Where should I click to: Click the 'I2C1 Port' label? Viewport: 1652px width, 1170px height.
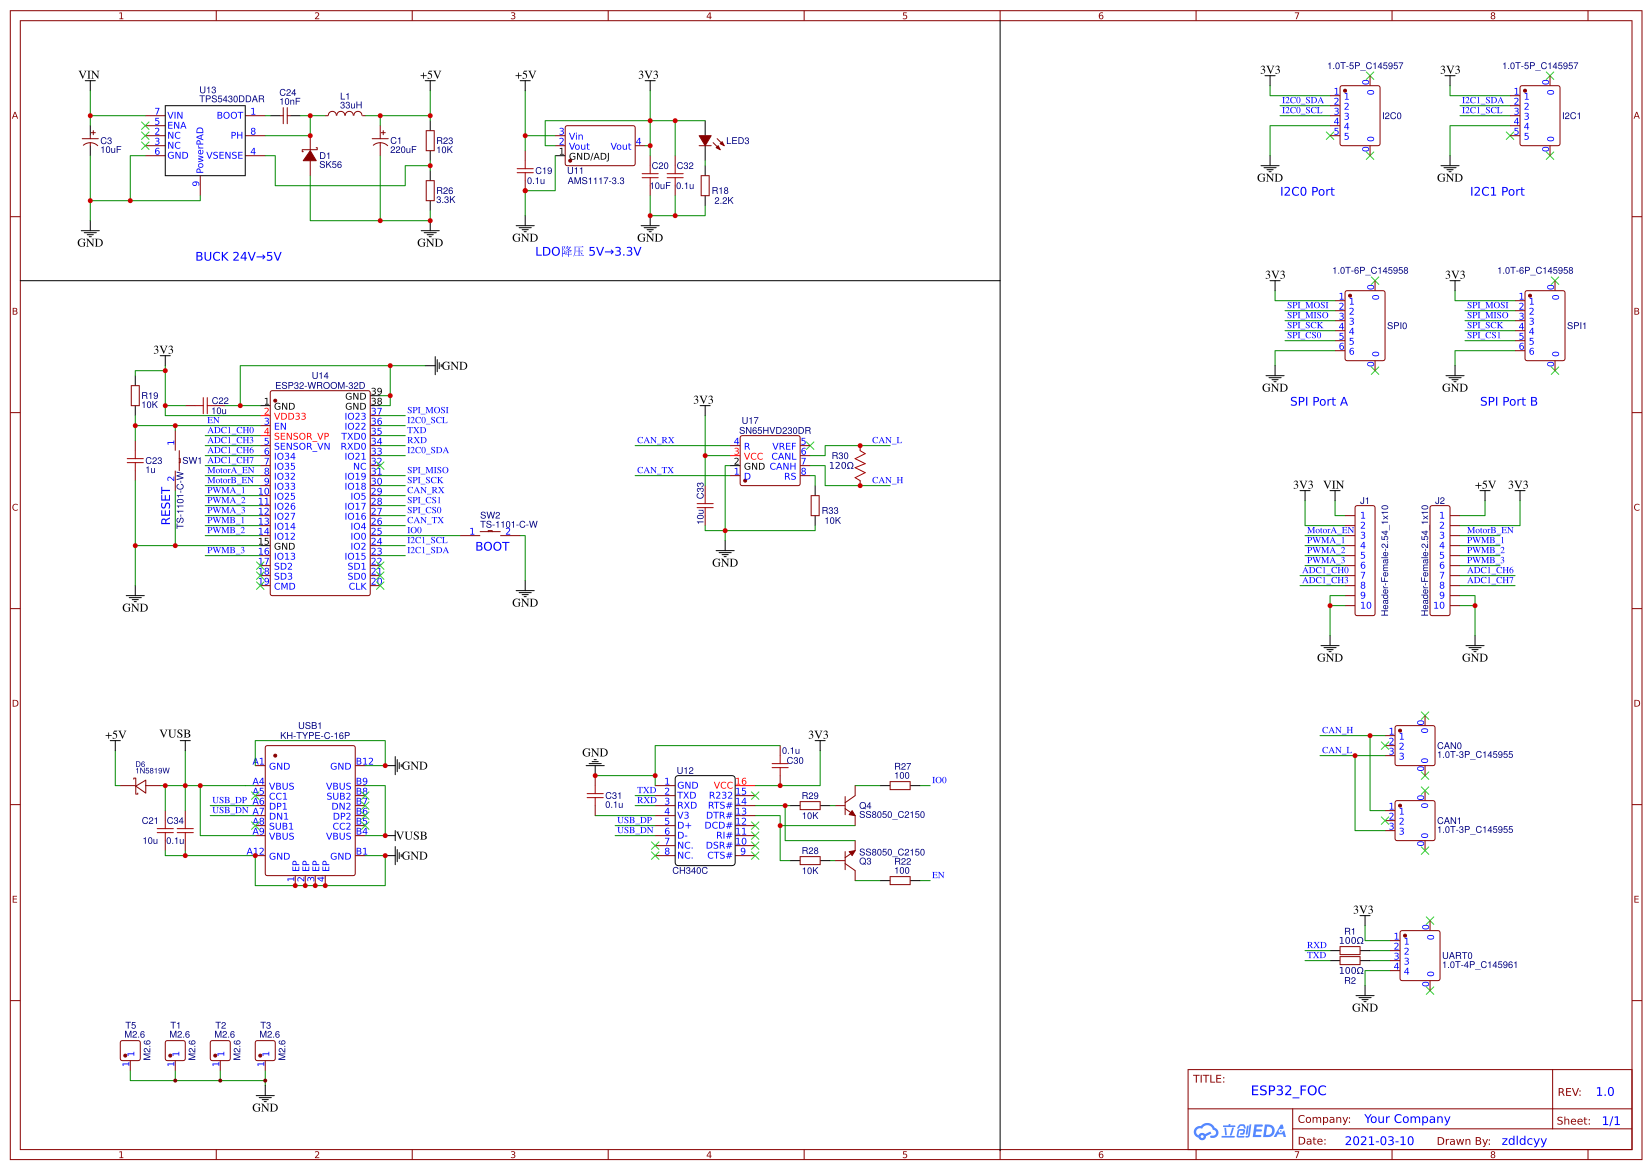coord(1497,192)
